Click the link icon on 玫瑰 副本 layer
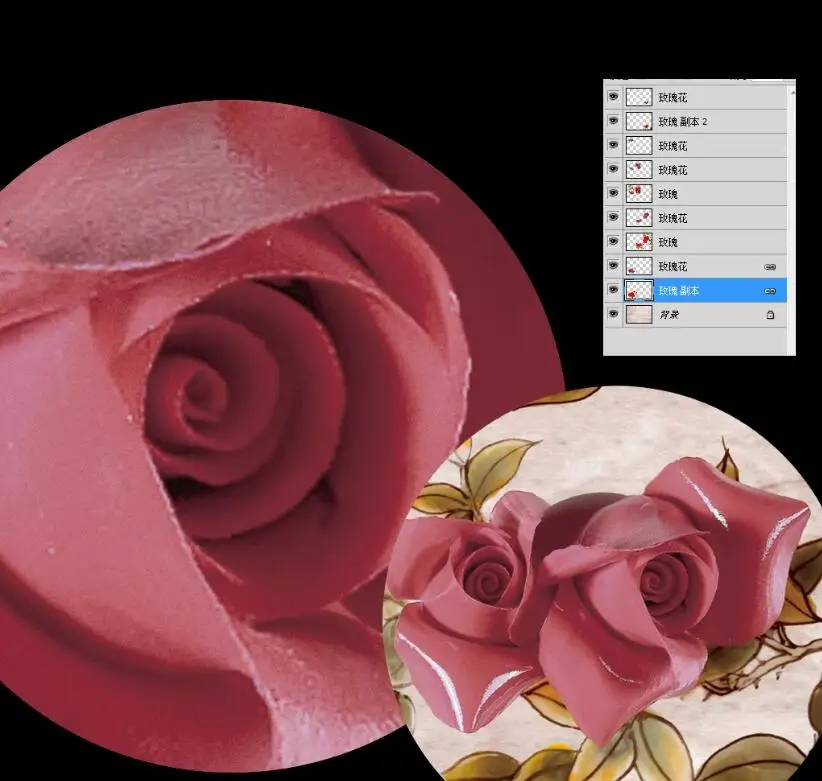 [x=770, y=291]
